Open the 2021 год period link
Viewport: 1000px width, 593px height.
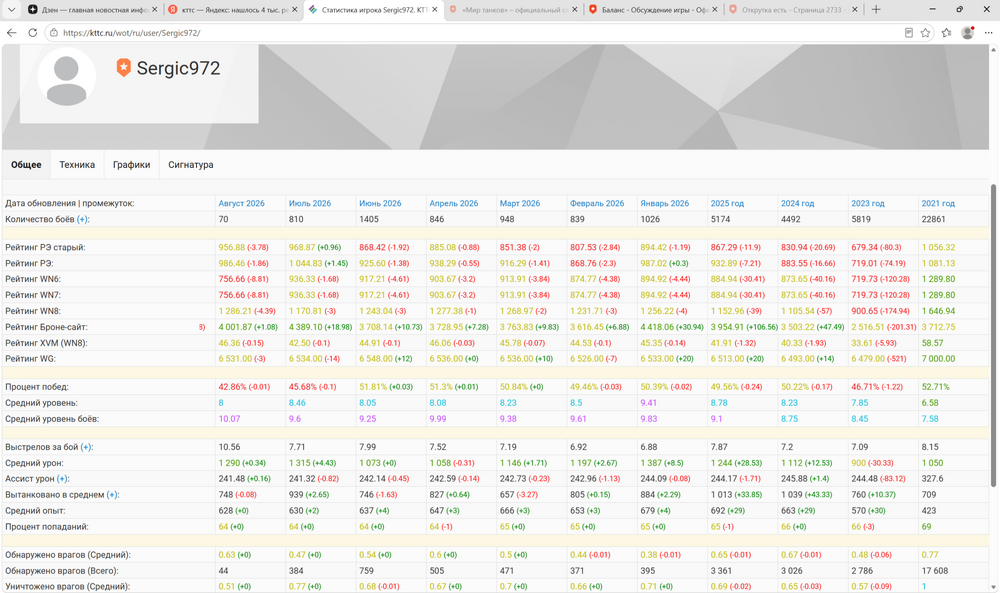pos(938,203)
